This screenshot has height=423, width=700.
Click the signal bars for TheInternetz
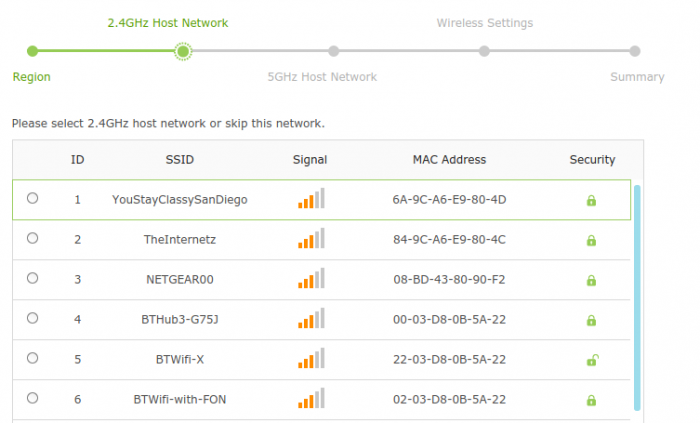point(311,238)
